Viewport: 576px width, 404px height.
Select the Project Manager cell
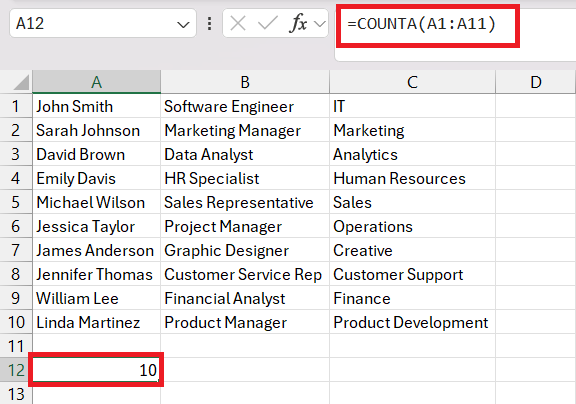(245, 226)
